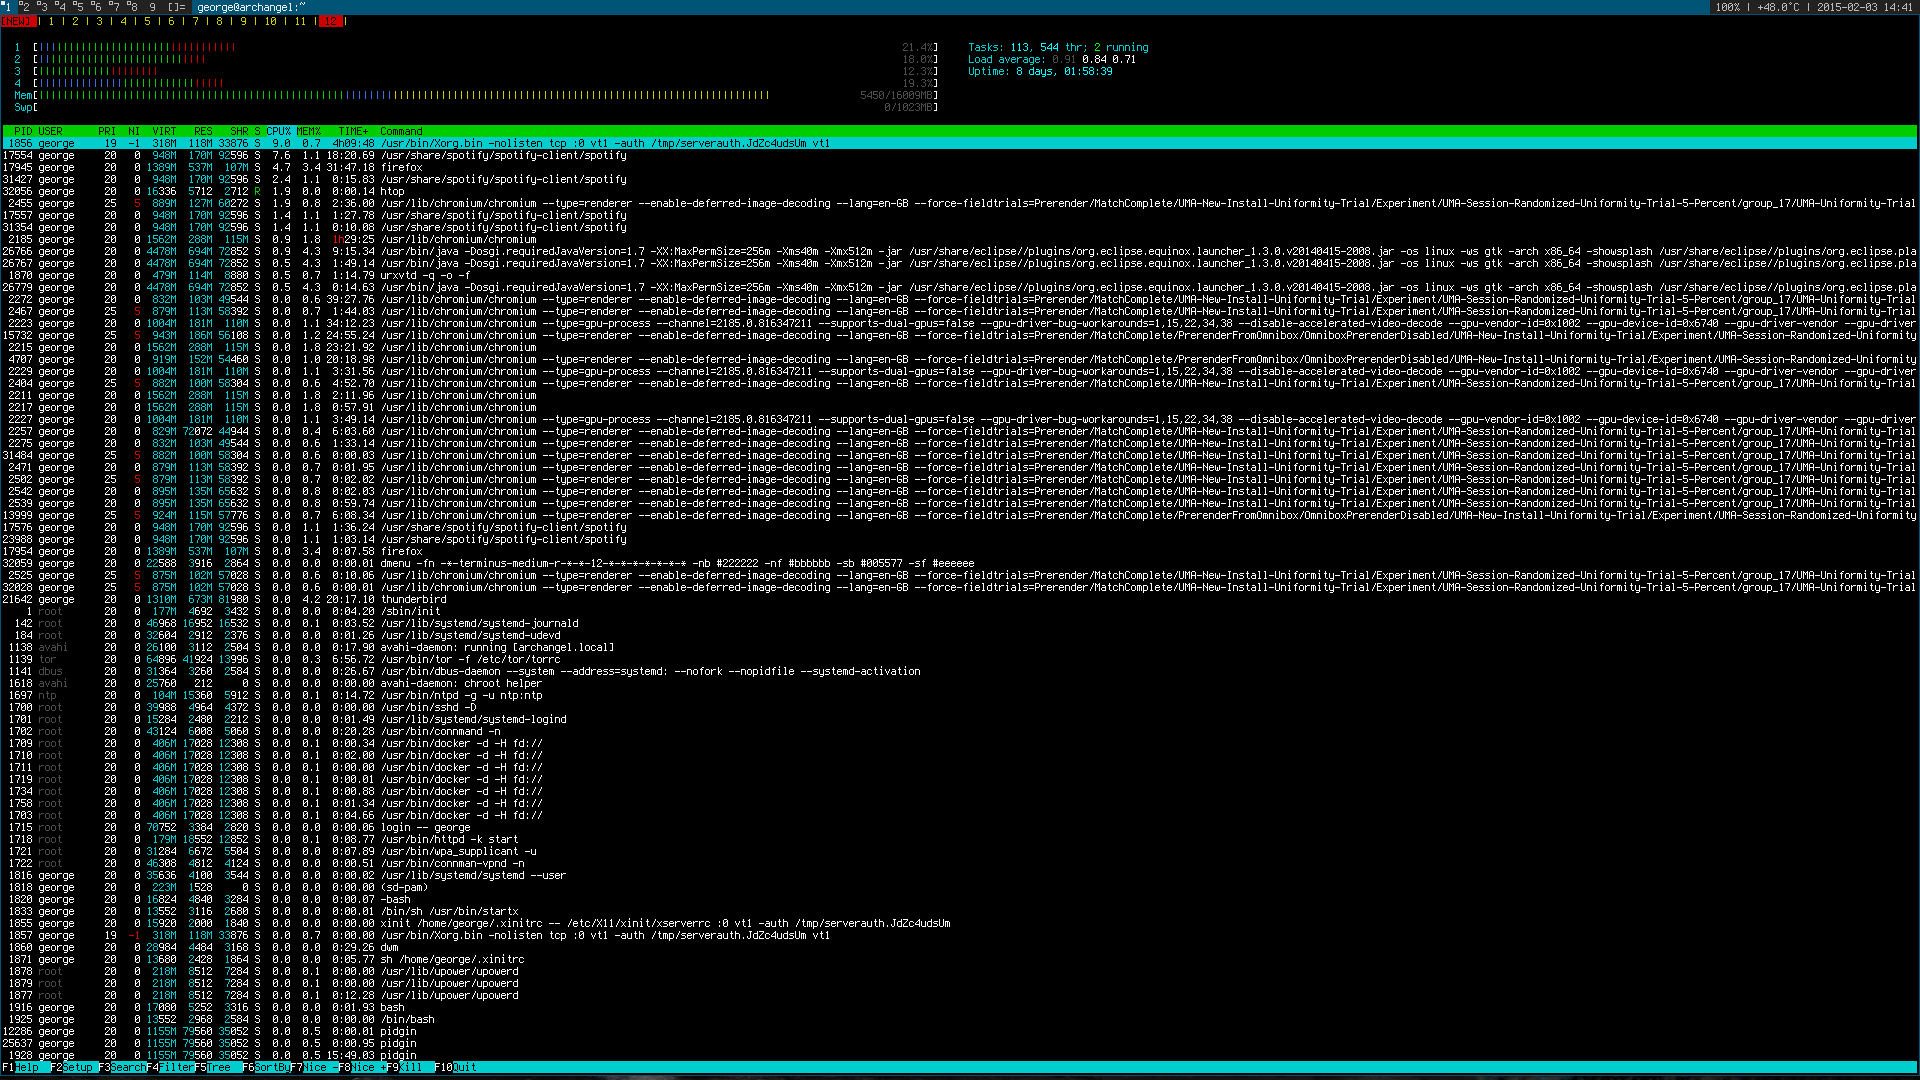This screenshot has width=1920, height=1080.
Task: Open F1 Help in htop
Action: pyautogui.click(x=25, y=1067)
